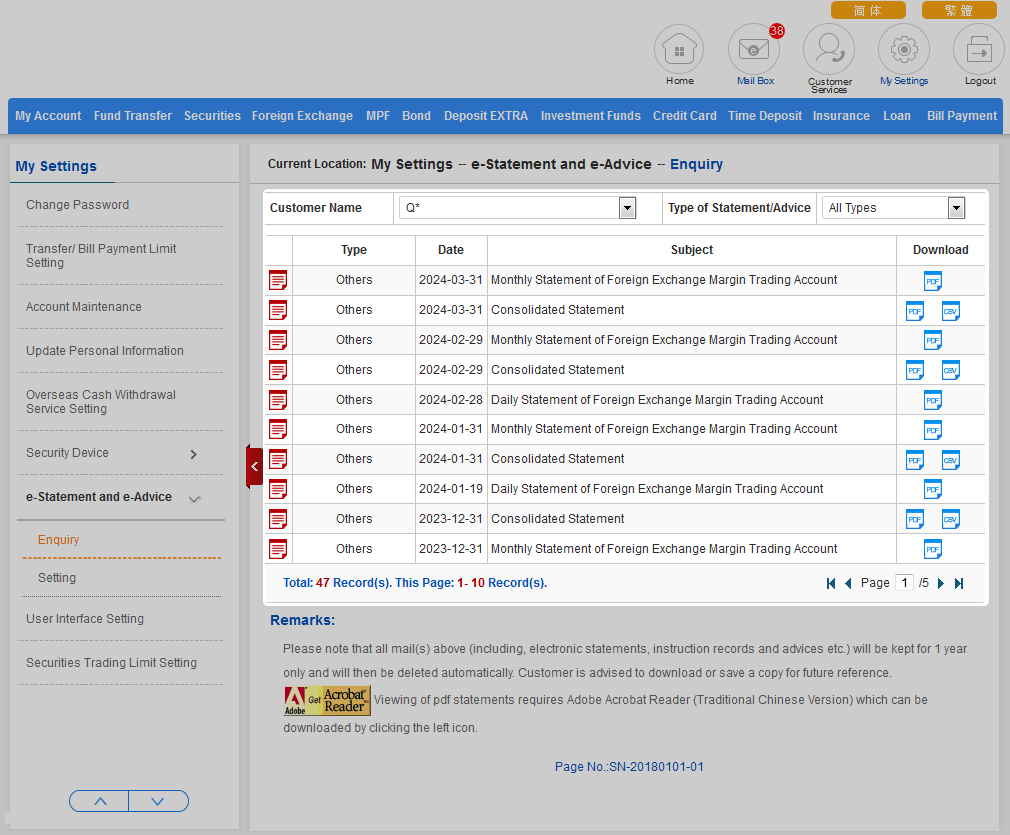Click the Logout icon
1010x835 pixels.
979,49
